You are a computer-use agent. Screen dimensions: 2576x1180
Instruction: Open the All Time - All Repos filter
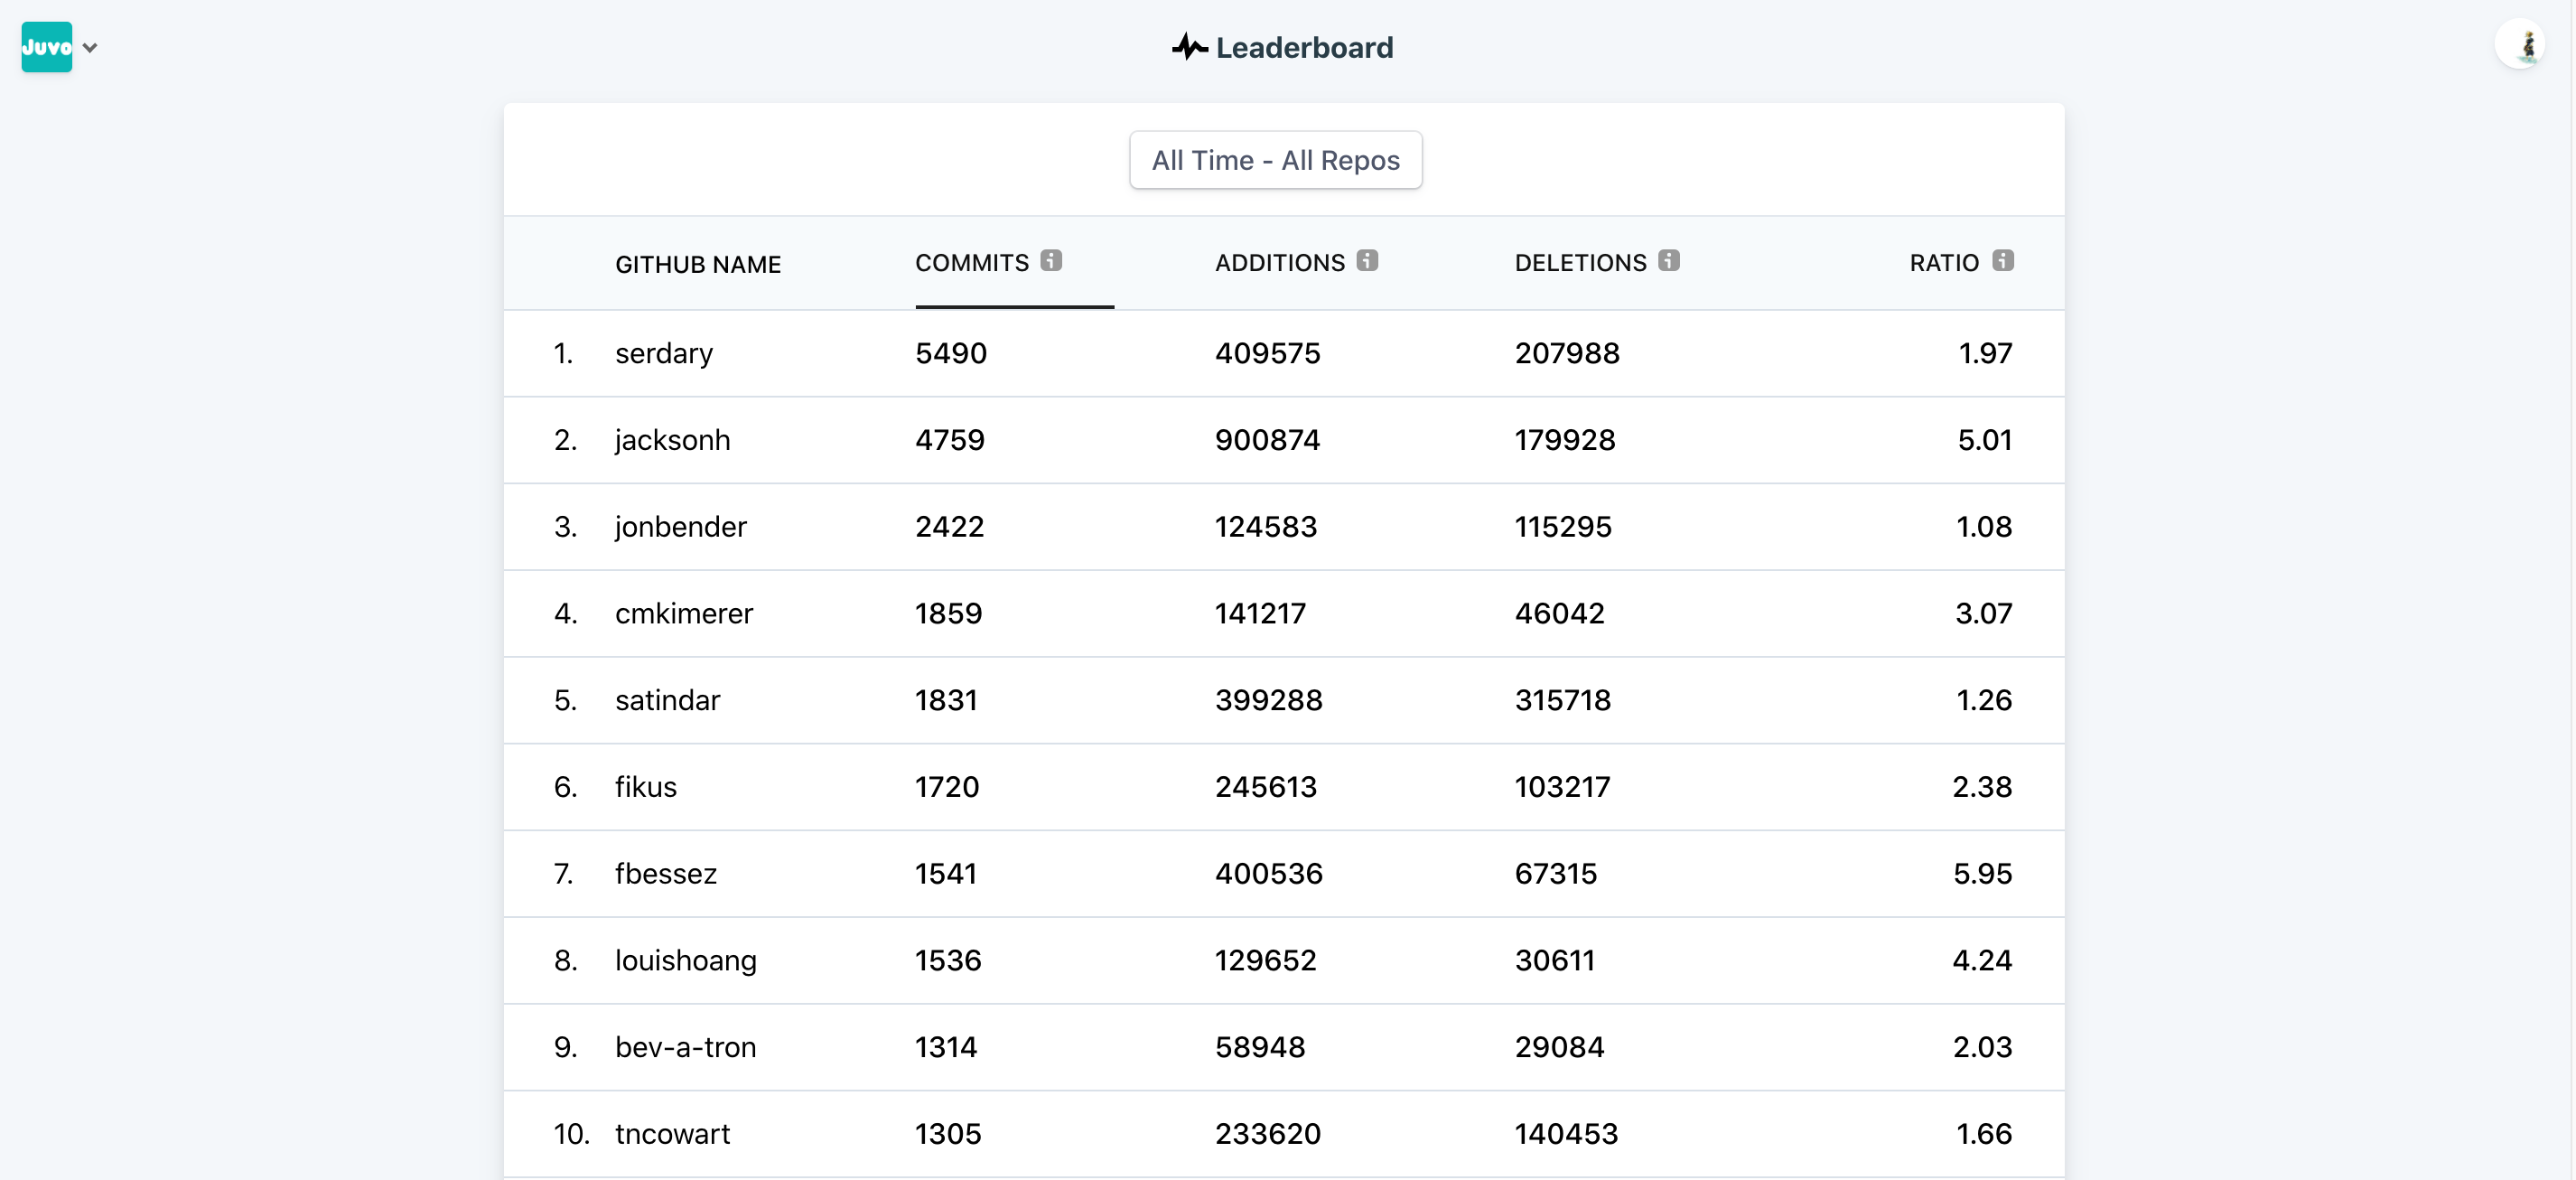pyautogui.click(x=1275, y=160)
